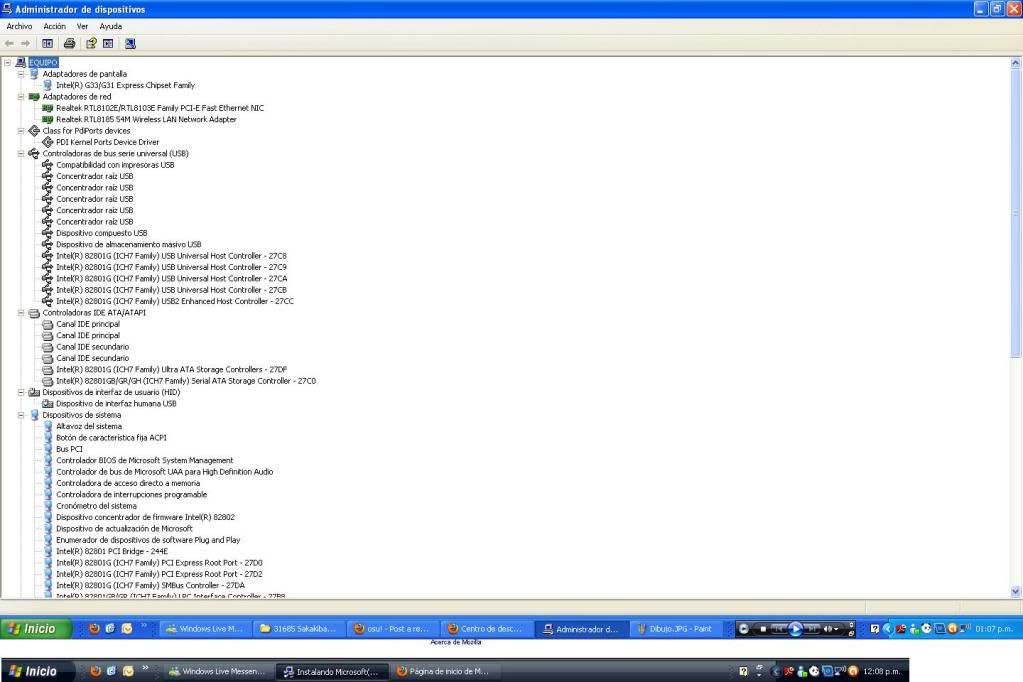Click Administrador d... taskbar button
Viewport: 1023px width, 682px height.
coord(581,628)
